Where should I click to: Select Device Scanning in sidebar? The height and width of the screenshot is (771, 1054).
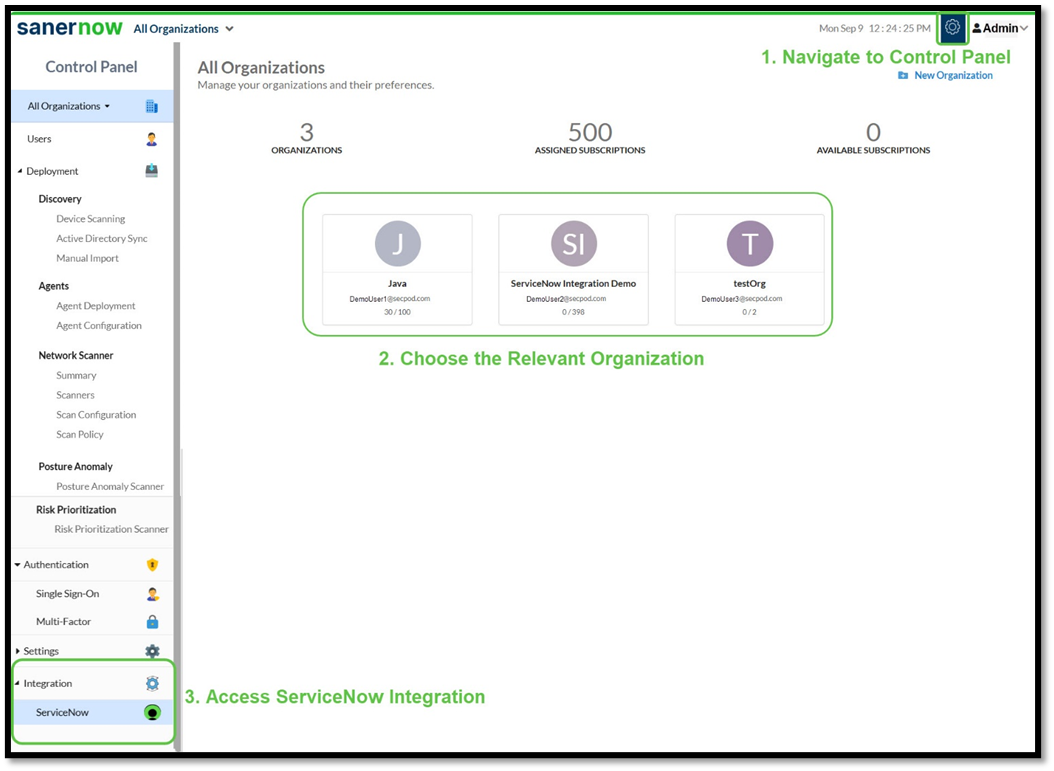tap(91, 218)
